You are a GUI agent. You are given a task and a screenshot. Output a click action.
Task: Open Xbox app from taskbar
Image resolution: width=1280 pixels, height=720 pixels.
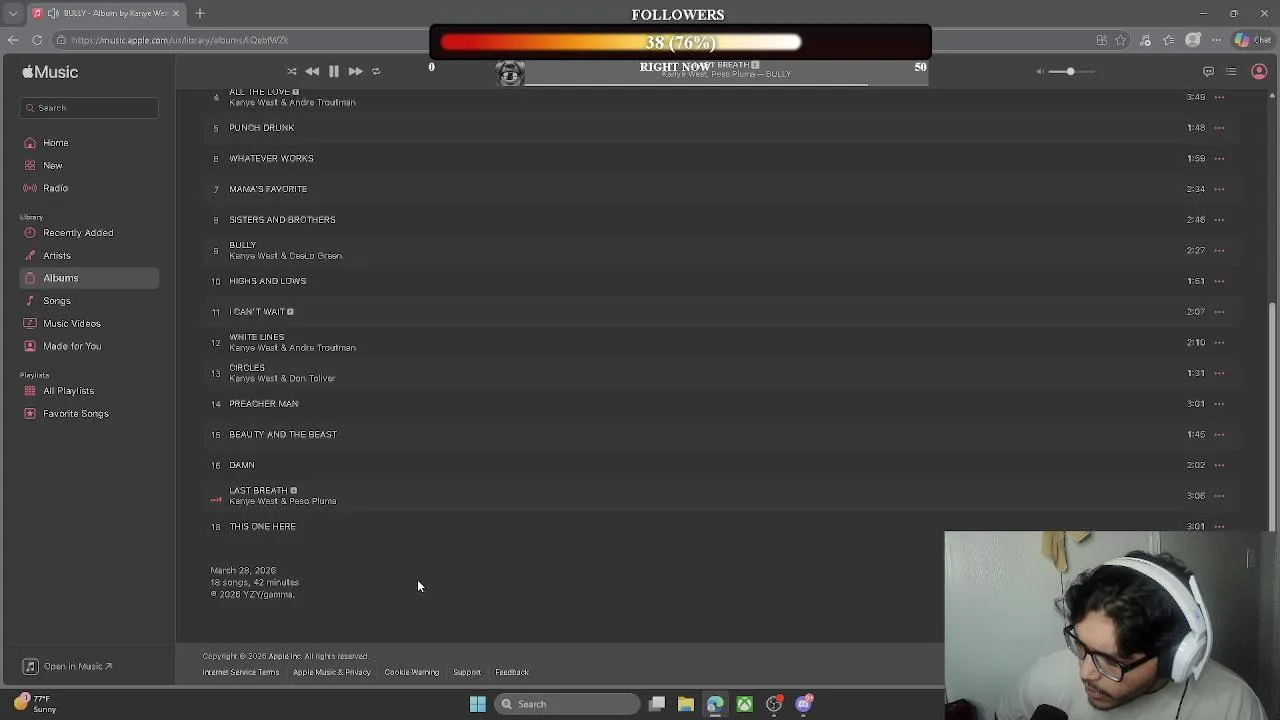tap(745, 704)
